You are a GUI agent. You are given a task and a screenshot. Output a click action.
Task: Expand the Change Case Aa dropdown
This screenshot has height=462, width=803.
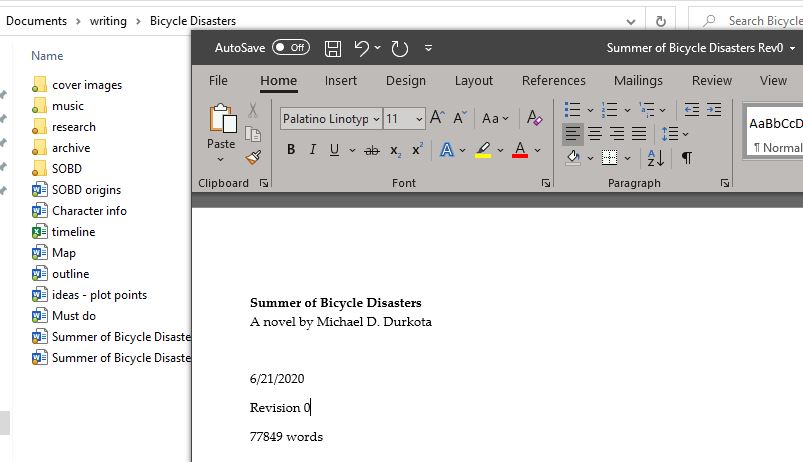(495, 118)
